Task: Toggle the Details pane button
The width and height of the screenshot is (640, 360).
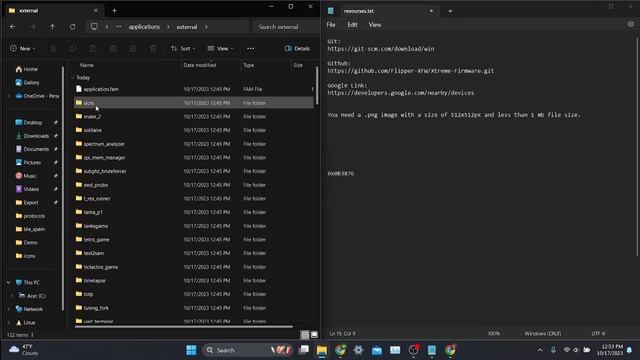Action: (x=297, y=49)
